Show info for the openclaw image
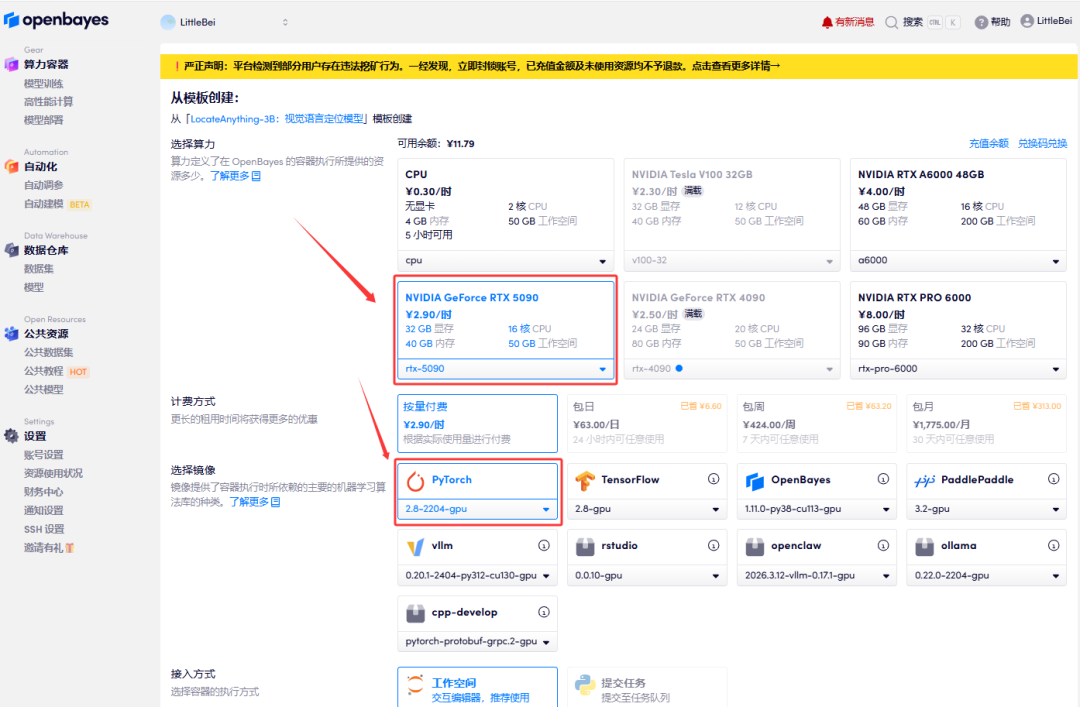This screenshot has width=1080, height=707. tap(883, 545)
